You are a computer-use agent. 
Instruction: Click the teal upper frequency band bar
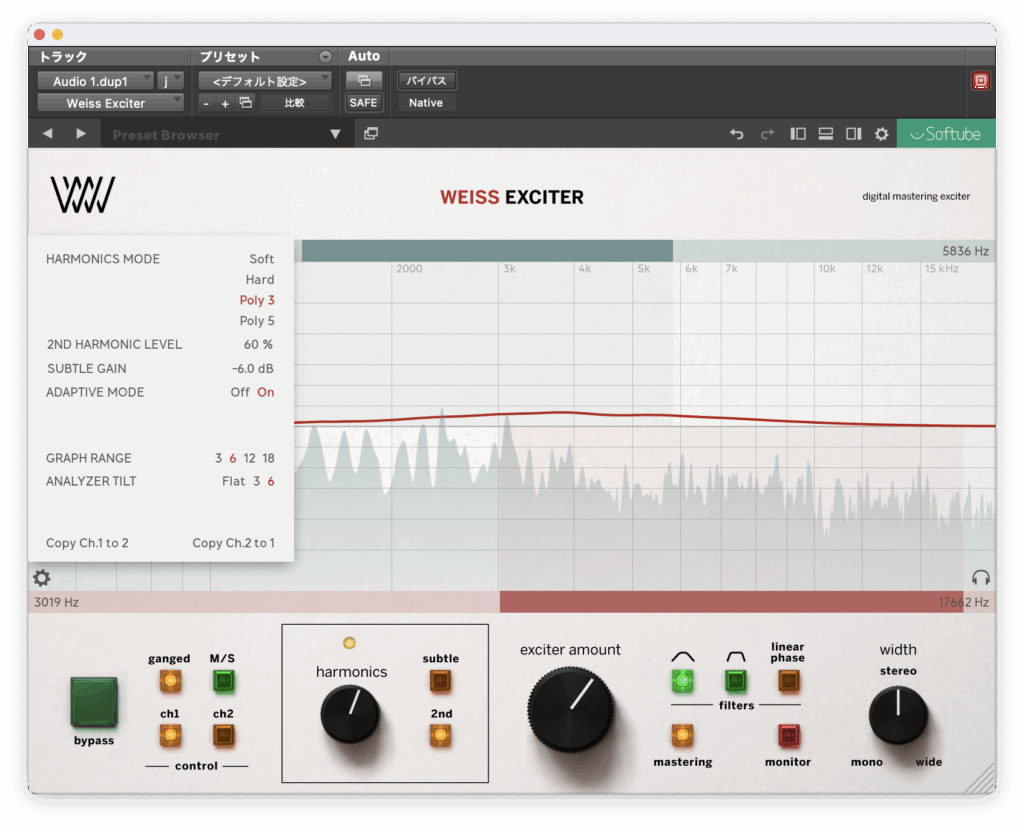[487, 251]
